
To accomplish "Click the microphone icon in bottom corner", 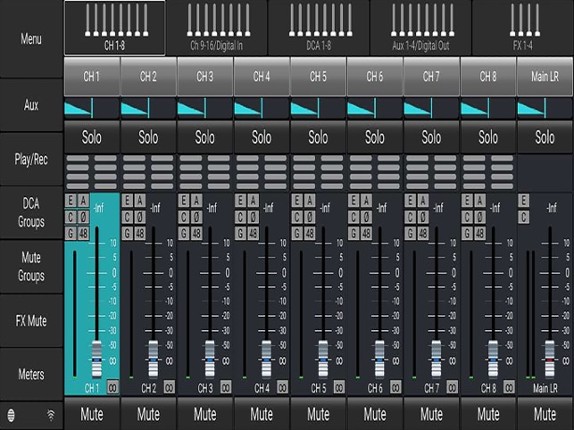I will click(11, 415).
